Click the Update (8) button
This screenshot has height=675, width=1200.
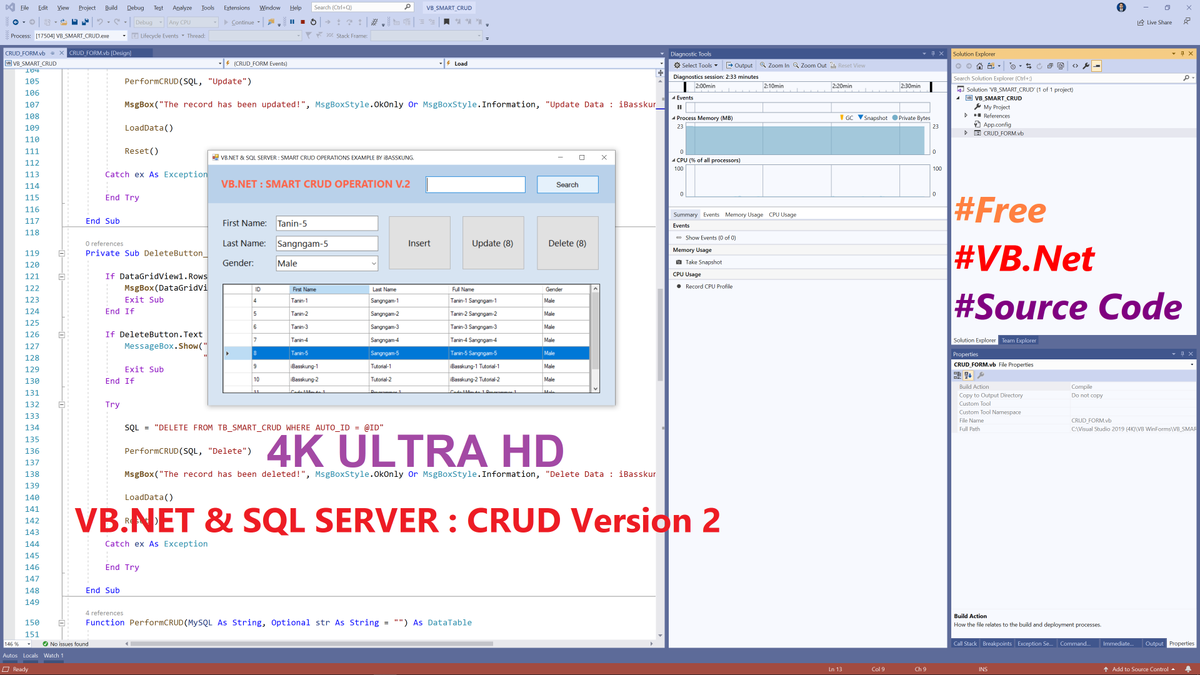click(x=492, y=243)
